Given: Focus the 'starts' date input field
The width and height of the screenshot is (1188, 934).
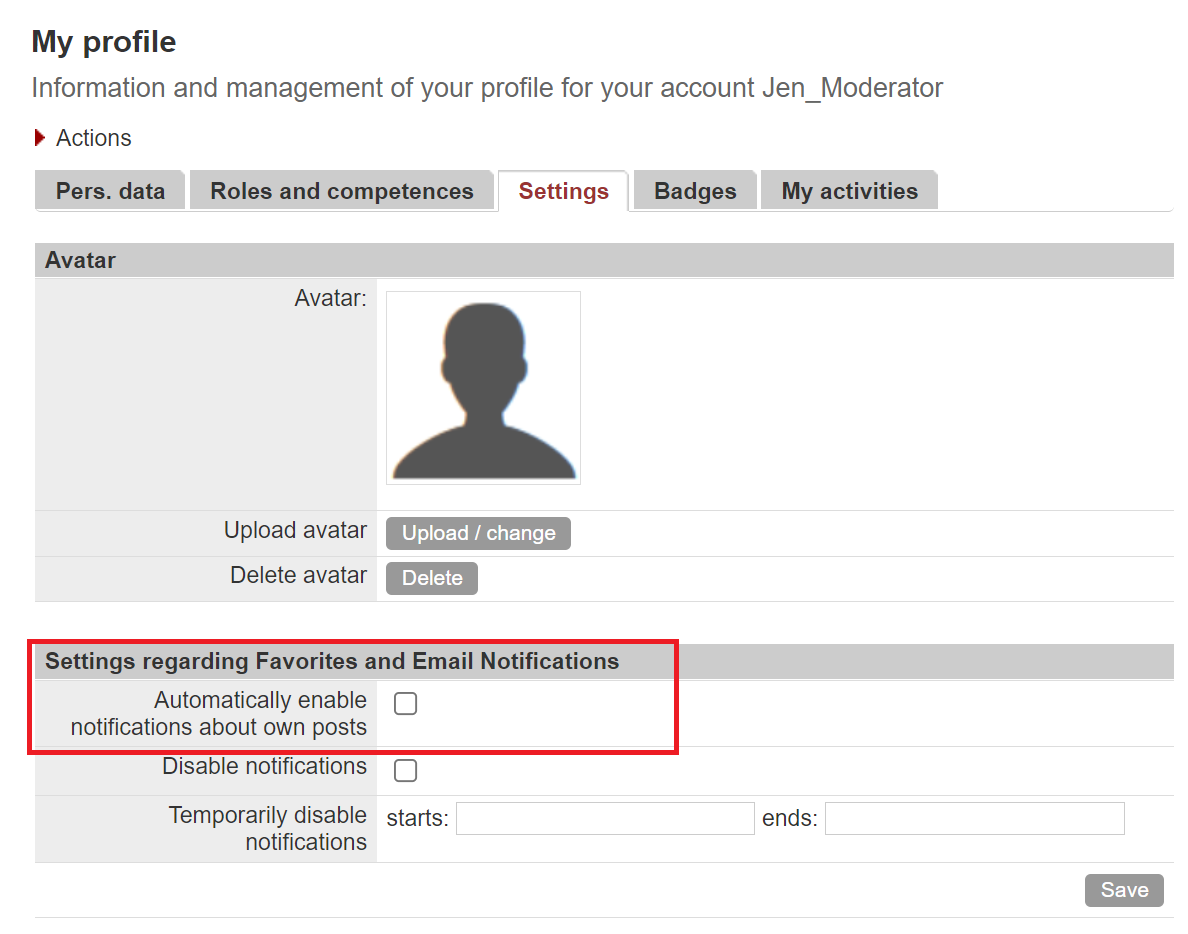Looking at the screenshot, I should coord(604,818).
